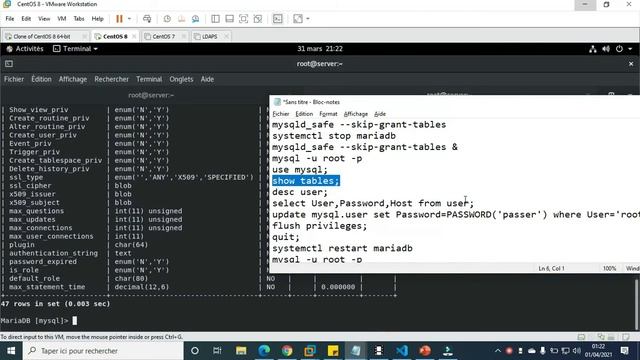
Task: Click the Windows search box 'Taper ici pour rechercher'
Action: tap(103, 351)
